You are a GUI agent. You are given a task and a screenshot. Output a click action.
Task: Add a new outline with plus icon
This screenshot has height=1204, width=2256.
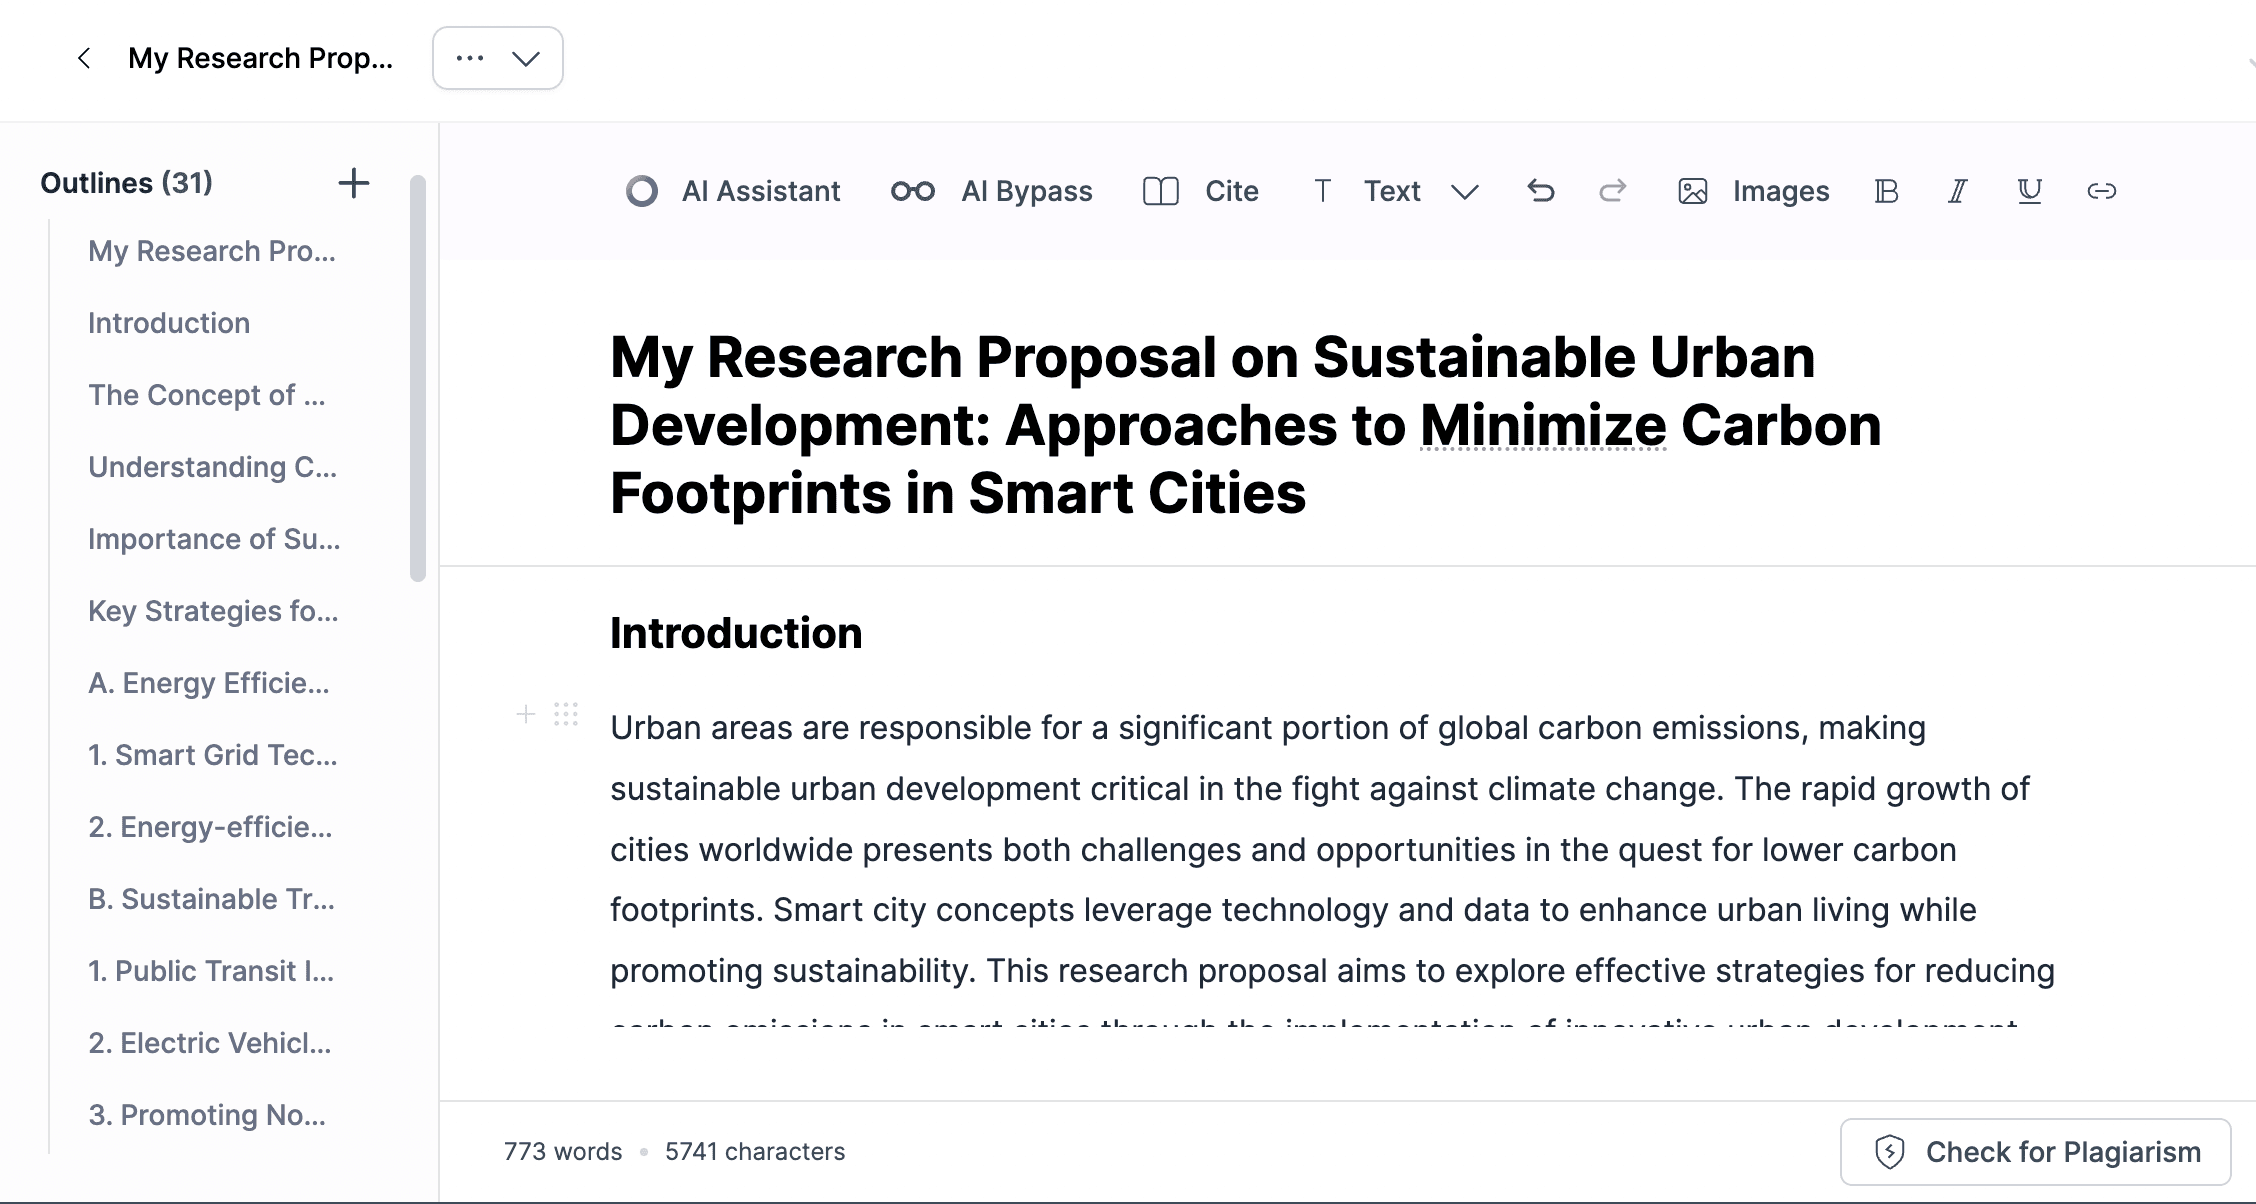[x=353, y=183]
